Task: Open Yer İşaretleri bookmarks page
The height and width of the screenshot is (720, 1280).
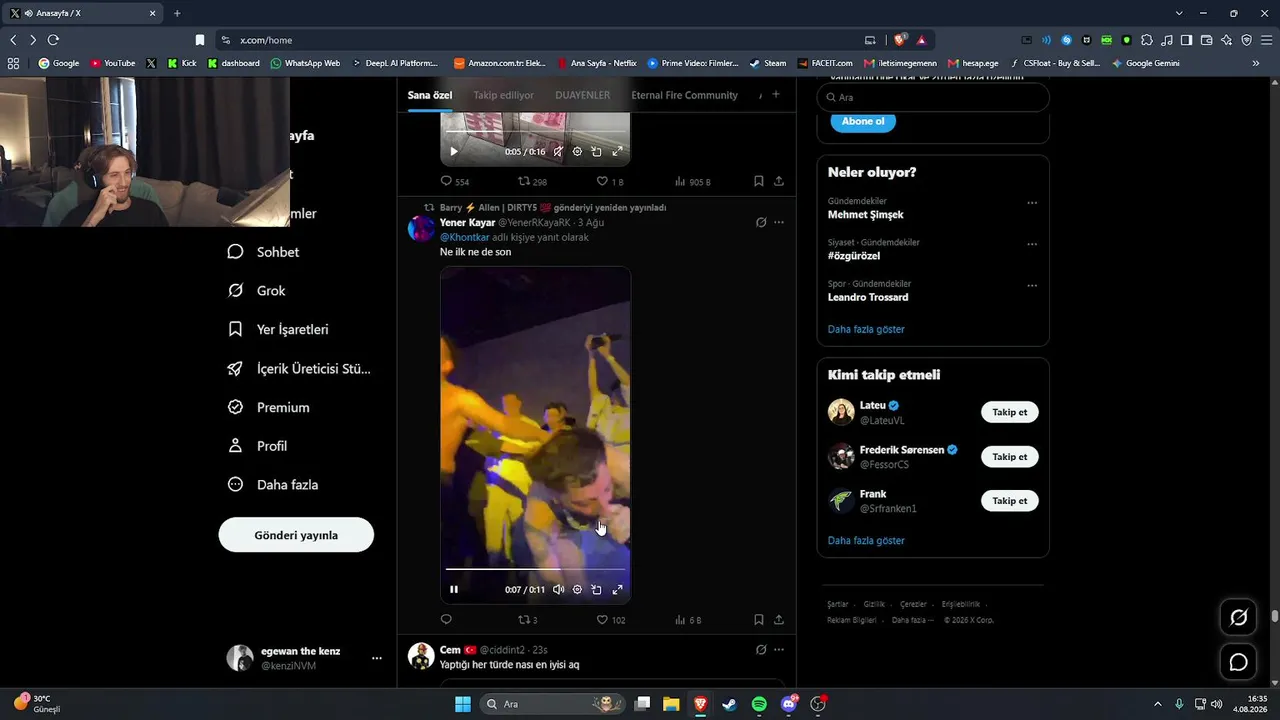Action: click(x=278, y=329)
